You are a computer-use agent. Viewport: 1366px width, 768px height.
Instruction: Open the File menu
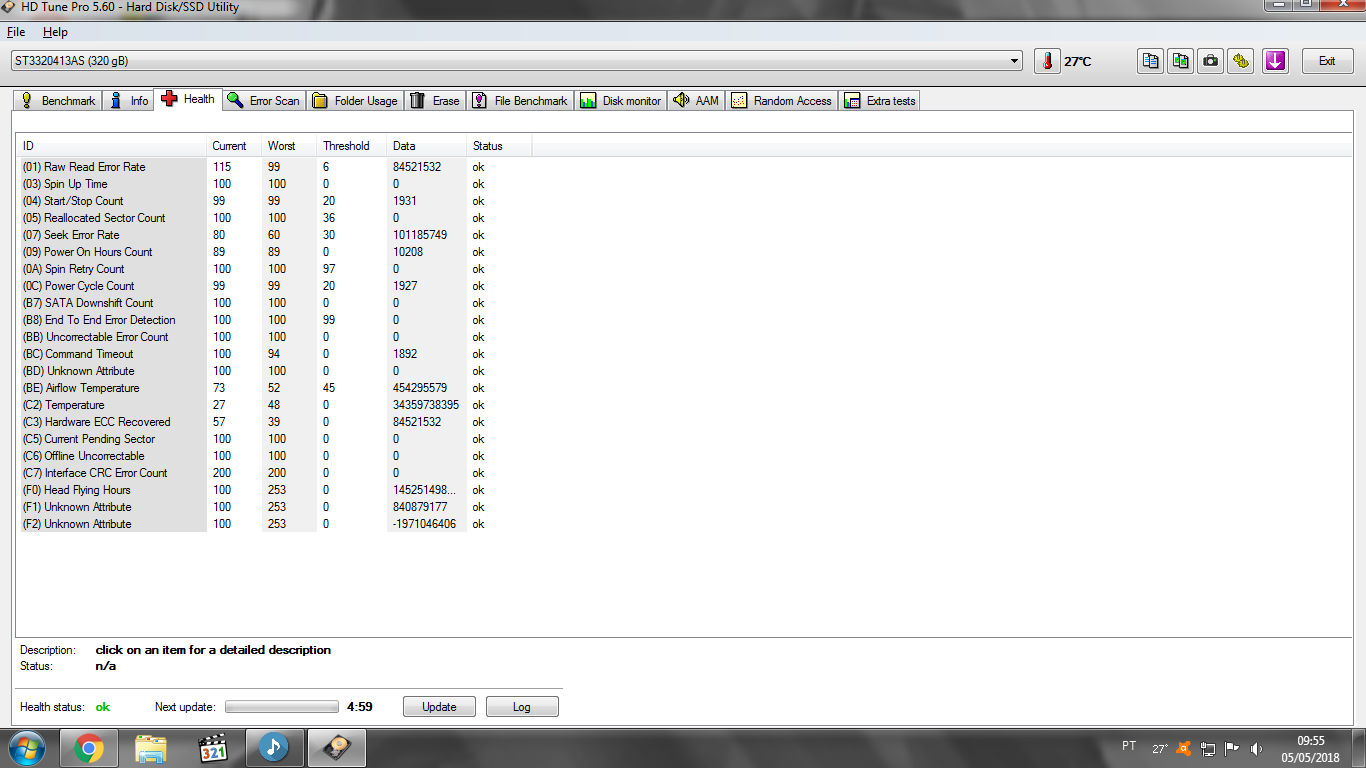point(16,32)
